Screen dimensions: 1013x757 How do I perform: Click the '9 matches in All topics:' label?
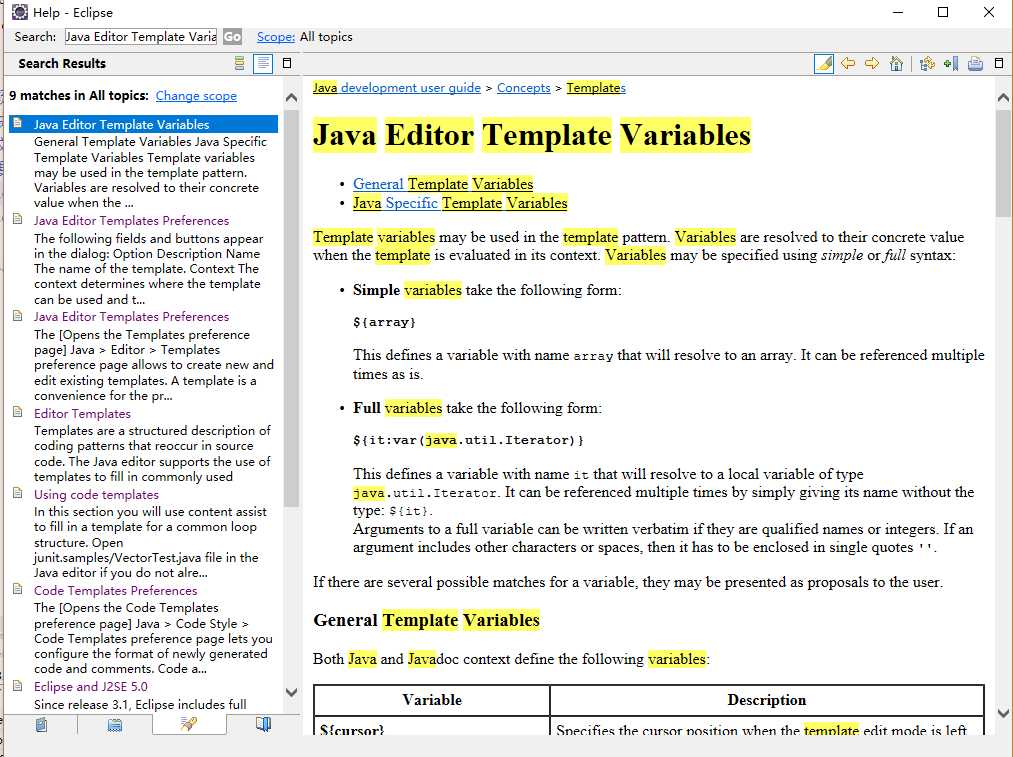[x=79, y=96]
